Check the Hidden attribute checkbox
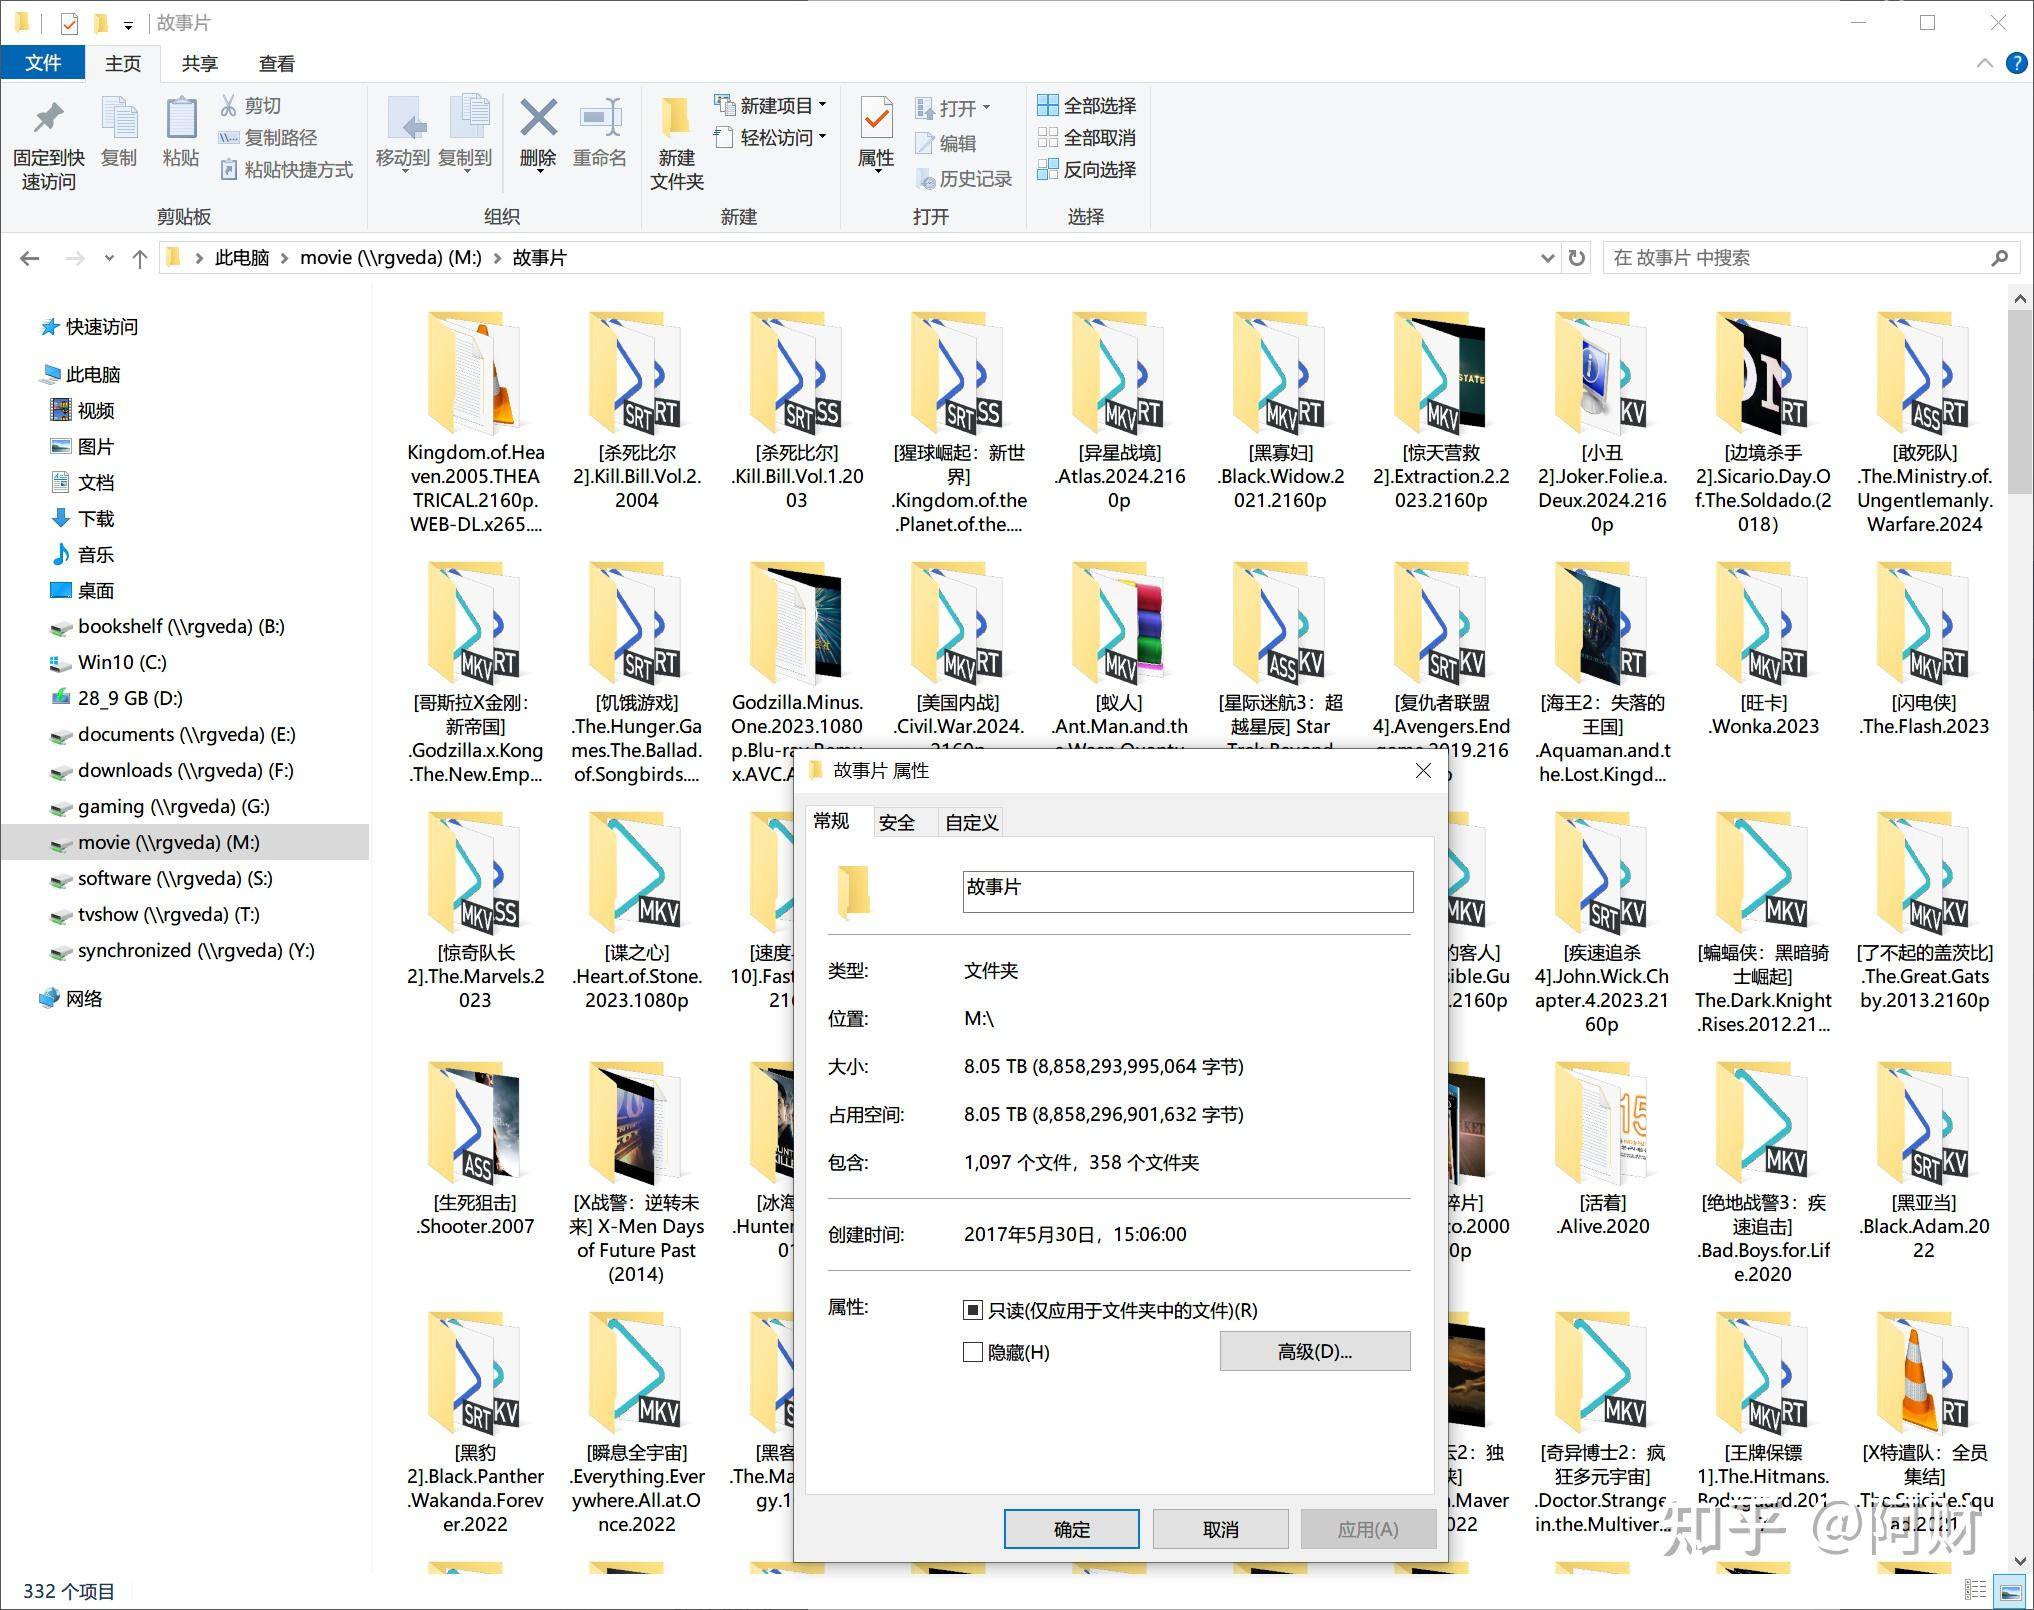The width and height of the screenshot is (2034, 1610). point(972,1352)
